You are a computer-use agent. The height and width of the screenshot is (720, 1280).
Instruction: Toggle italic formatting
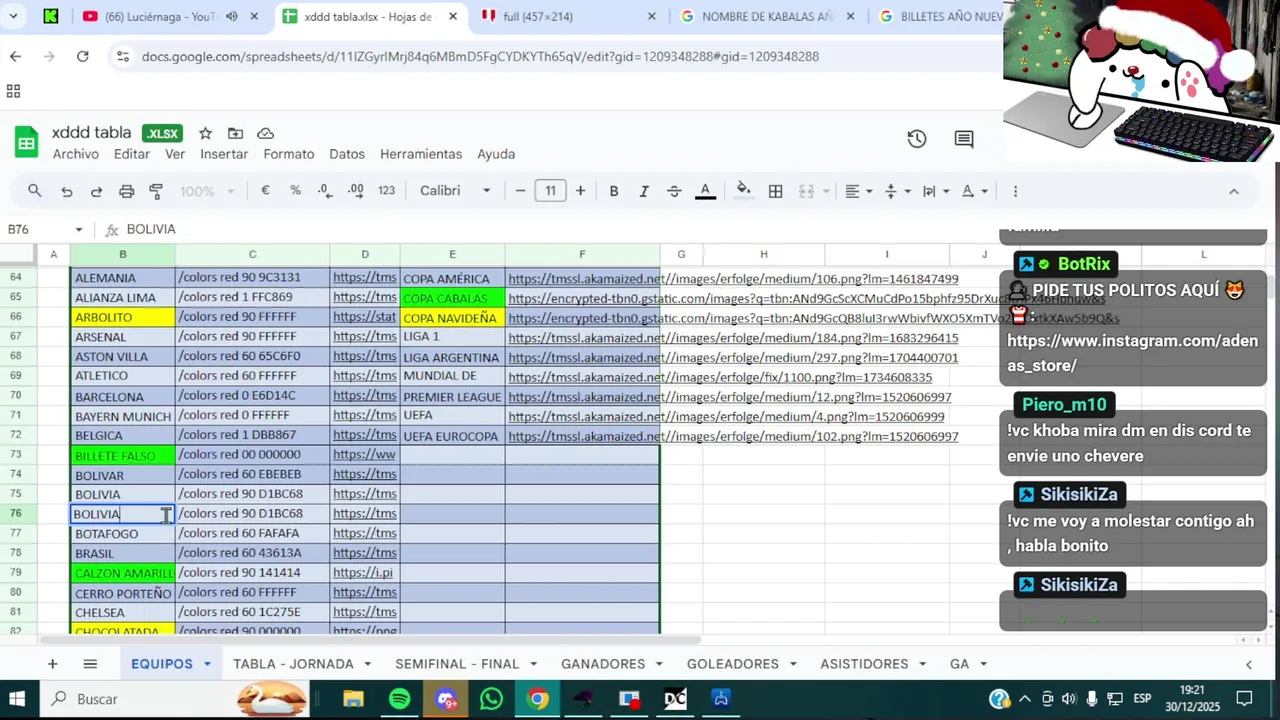[x=644, y=191]
